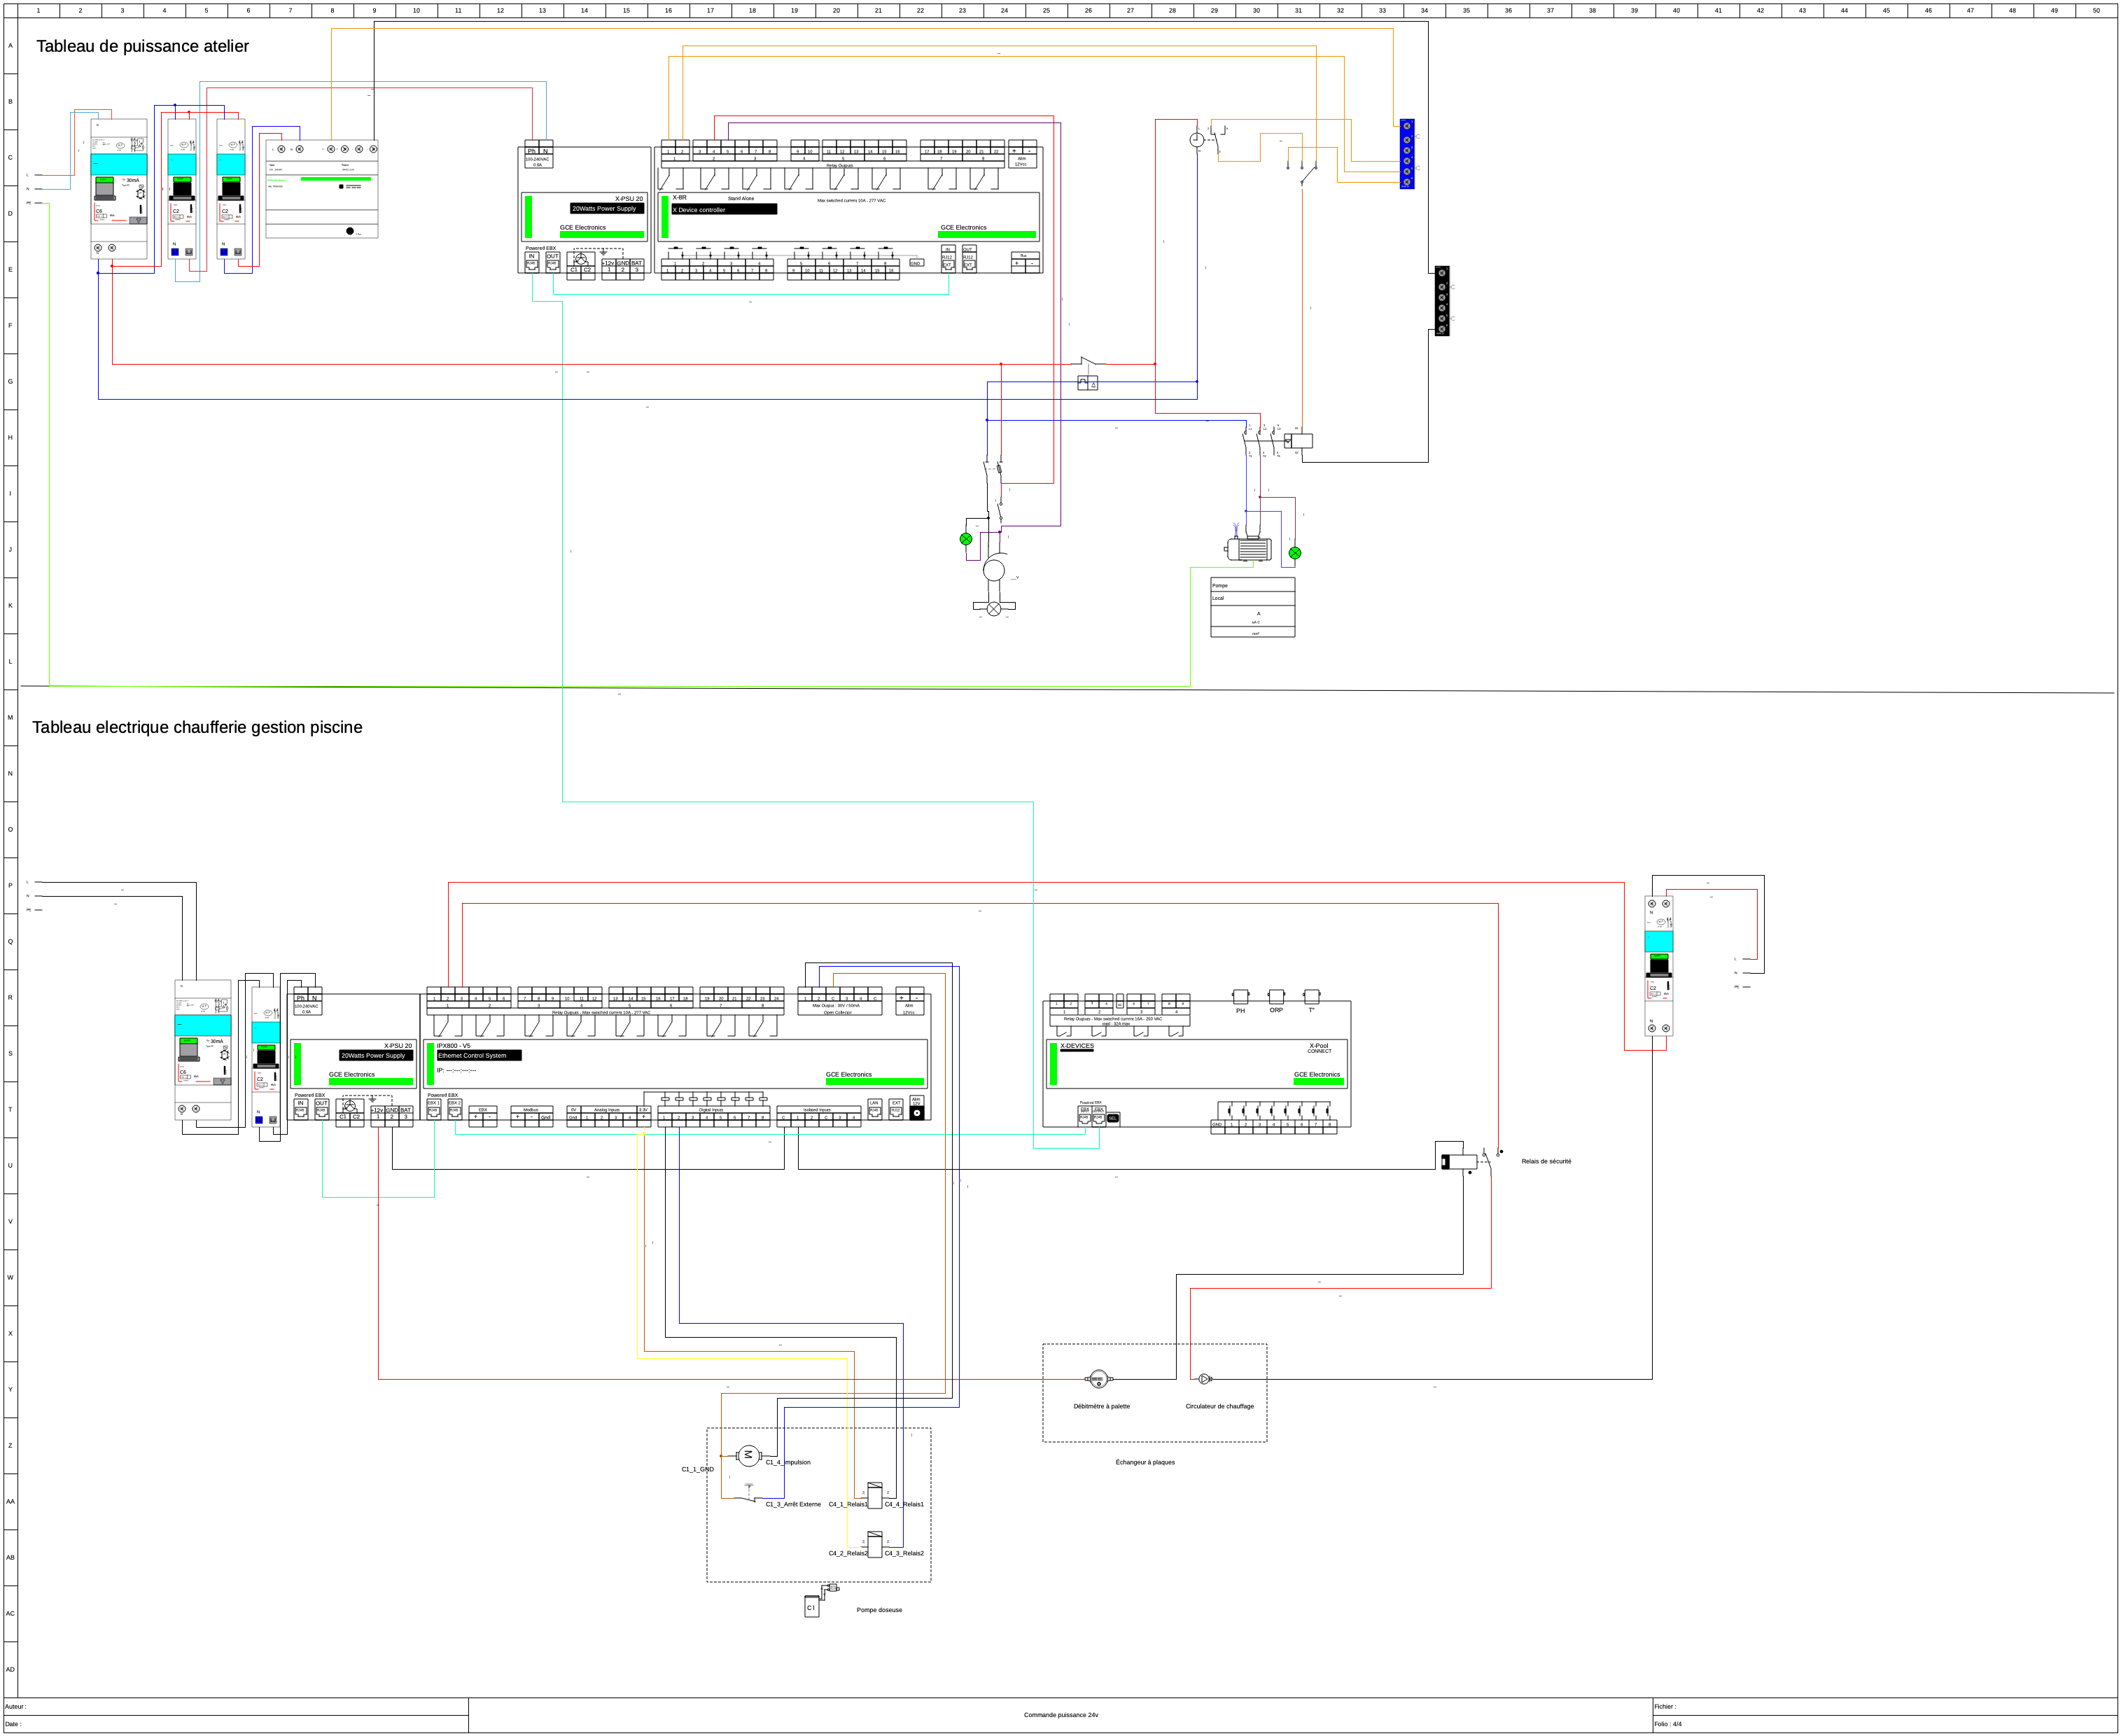Click the Débitmètre à palette symbol

click(x=1098, y=1379)
